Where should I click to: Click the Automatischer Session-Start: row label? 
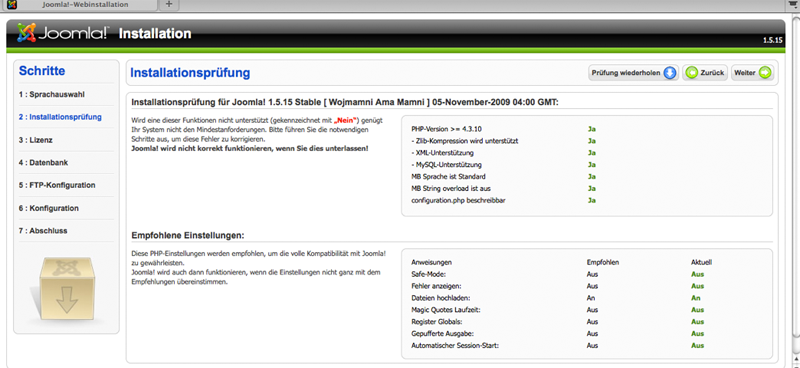(455, 346)
